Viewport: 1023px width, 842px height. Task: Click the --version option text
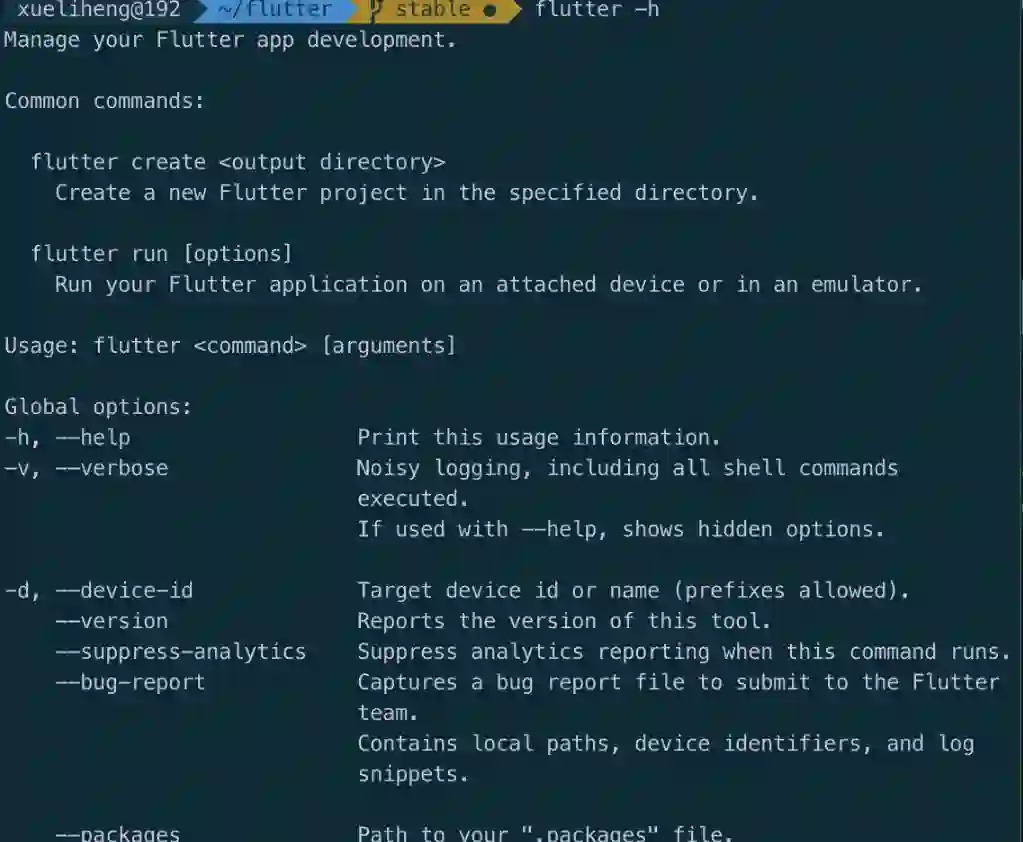point(112,621)
